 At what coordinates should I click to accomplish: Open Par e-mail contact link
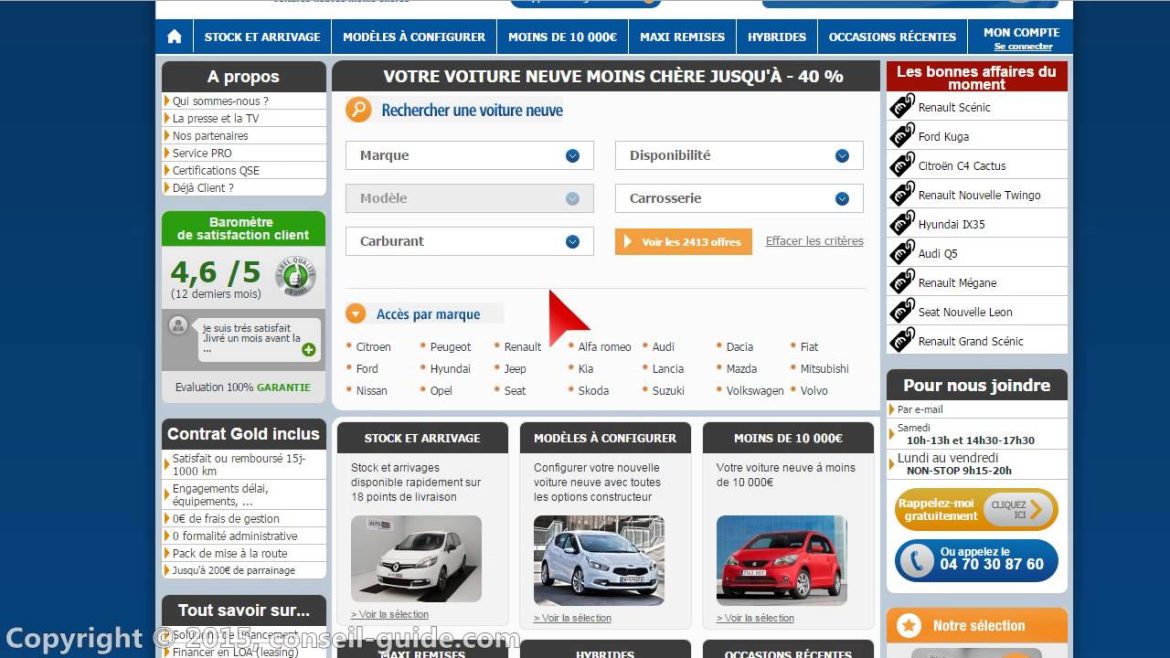[x=919, y=410]
